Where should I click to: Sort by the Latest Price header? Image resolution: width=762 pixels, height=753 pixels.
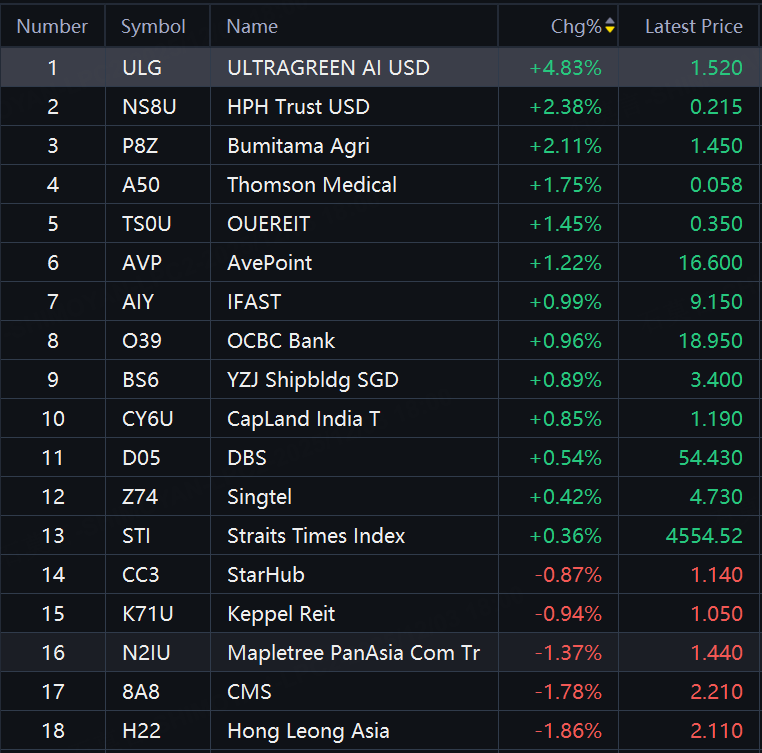(693, 27)
